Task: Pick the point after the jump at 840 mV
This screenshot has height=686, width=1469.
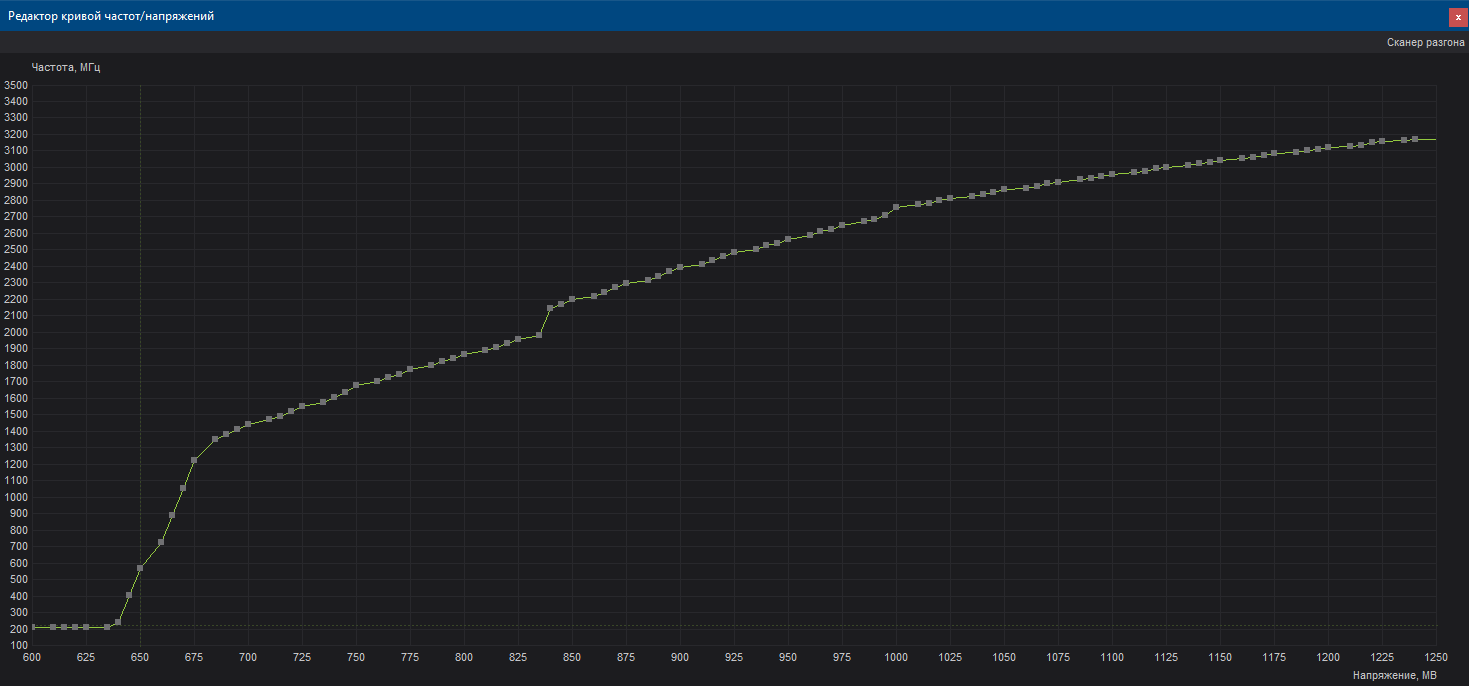Action: point(550,308)
